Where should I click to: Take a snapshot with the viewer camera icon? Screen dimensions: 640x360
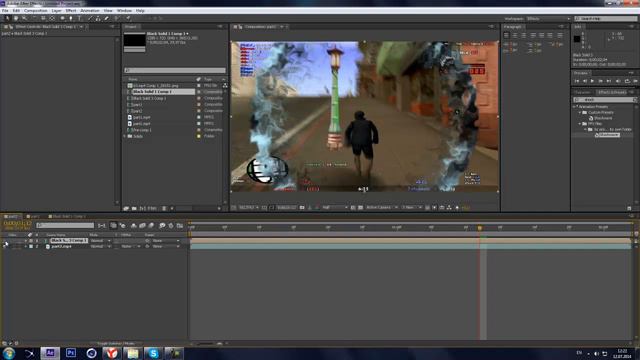click(x=302, y=208)
